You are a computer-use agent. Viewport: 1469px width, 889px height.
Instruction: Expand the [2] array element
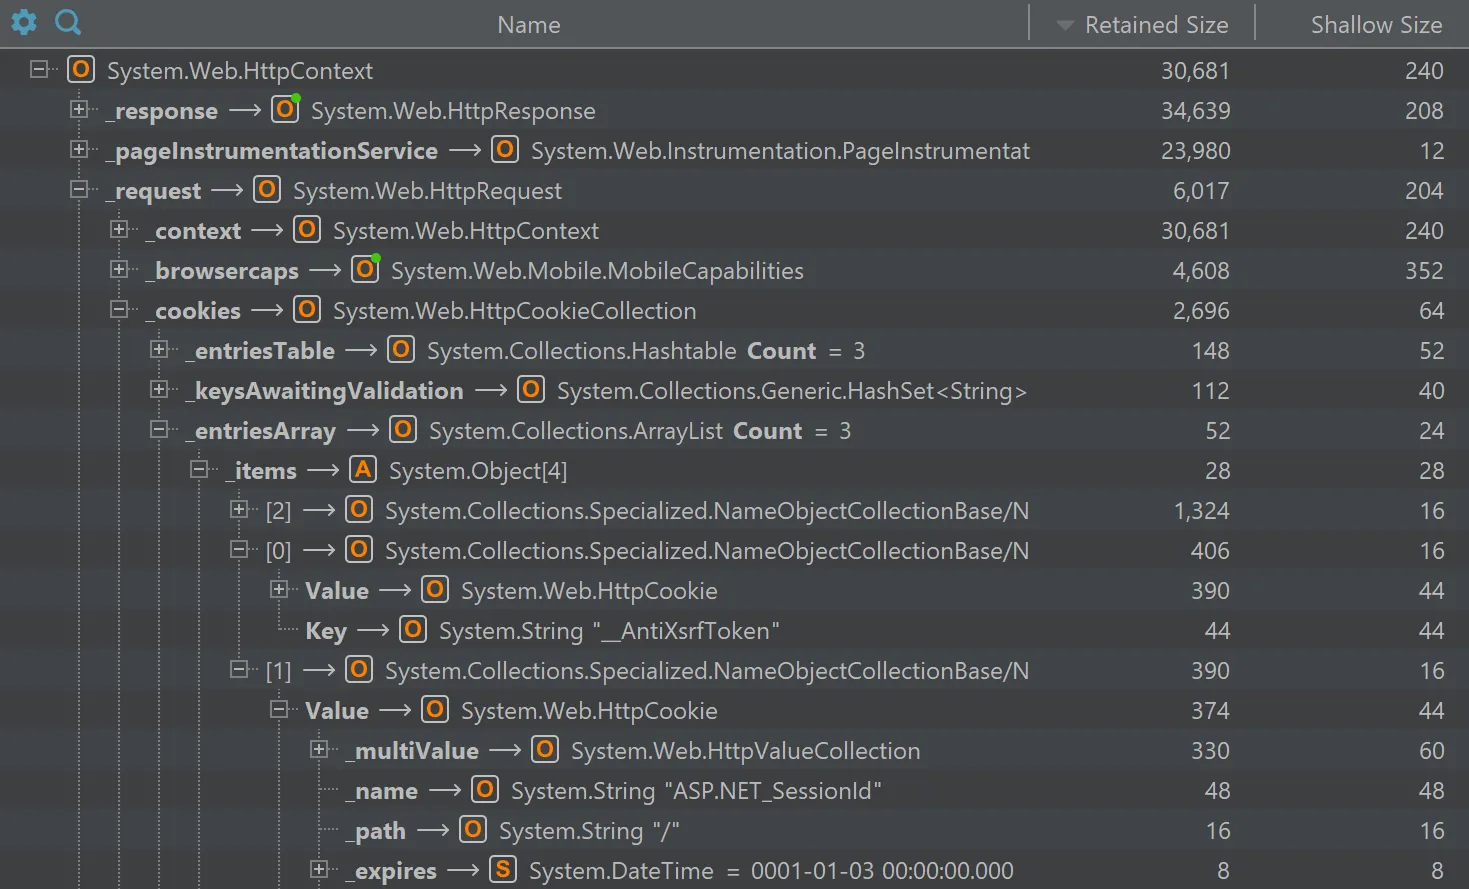(x=239, y=509)
